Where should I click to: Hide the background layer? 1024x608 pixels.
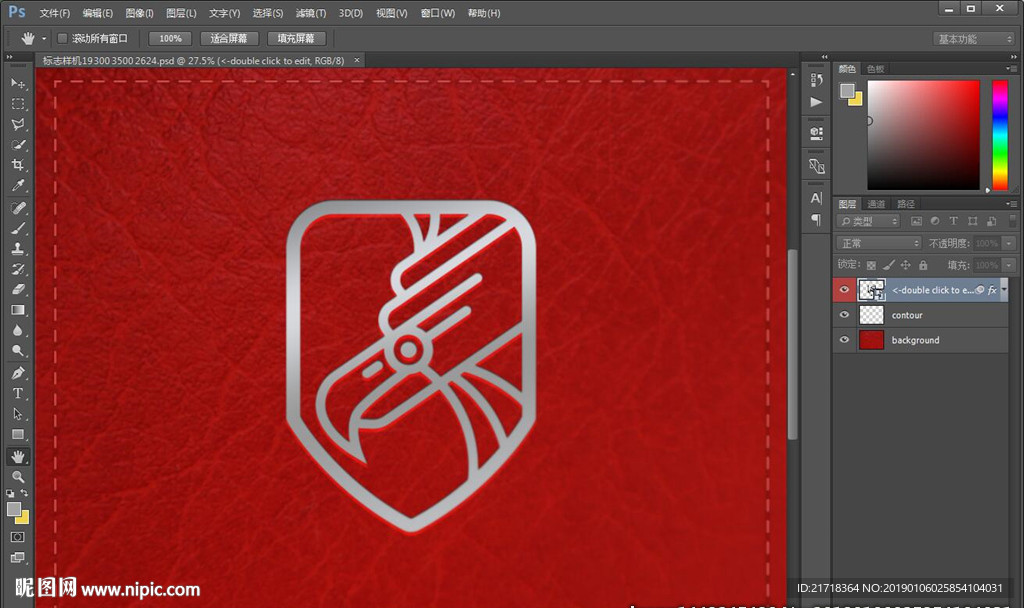coord(844,340)
